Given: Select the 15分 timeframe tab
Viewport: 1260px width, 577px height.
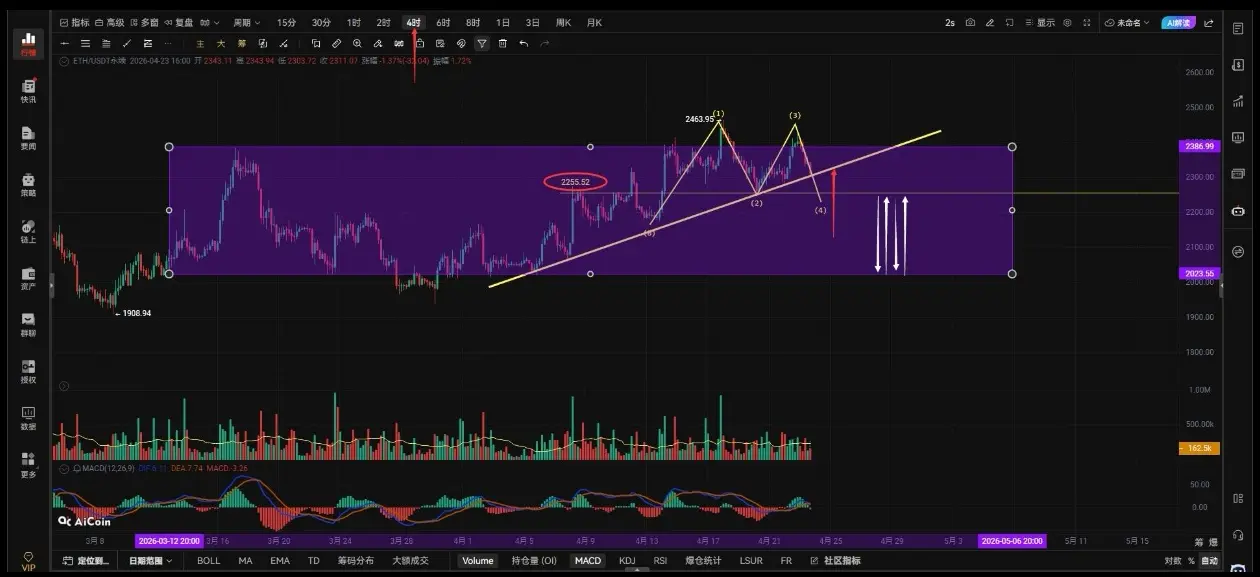Looking at the screenshot, I should [x=286, y=22].
